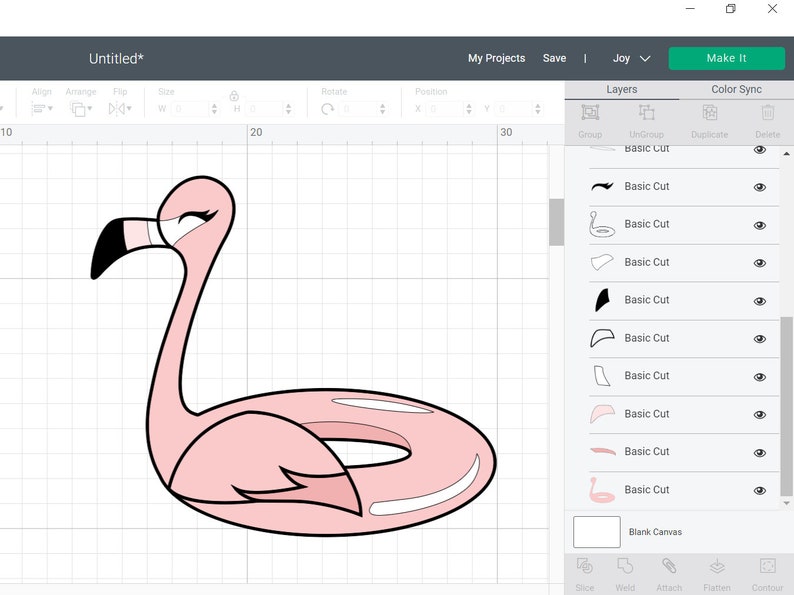The height and width of the screenshot is (595, 794).
Task: Click the Duplicate layer icon
Action: click(709, 112)
